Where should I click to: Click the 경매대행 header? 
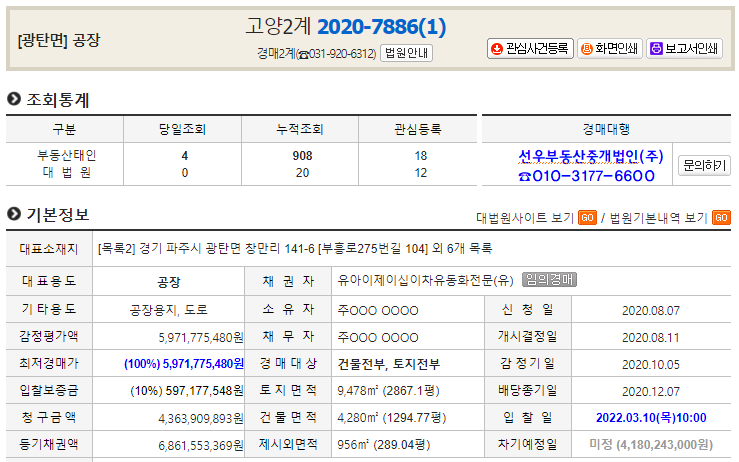tap(606, 129)
